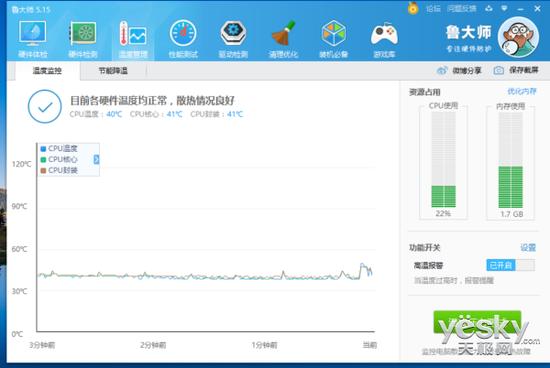Open the 驱动检测 gear icon

[x=233, y=39]
